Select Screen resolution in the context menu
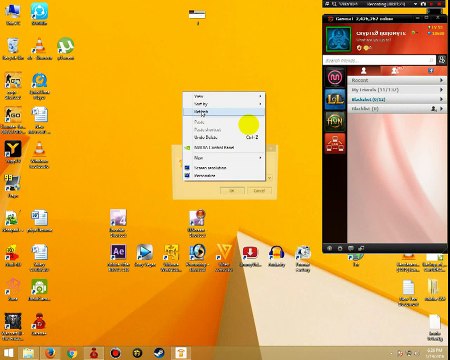 click(224, 168)
